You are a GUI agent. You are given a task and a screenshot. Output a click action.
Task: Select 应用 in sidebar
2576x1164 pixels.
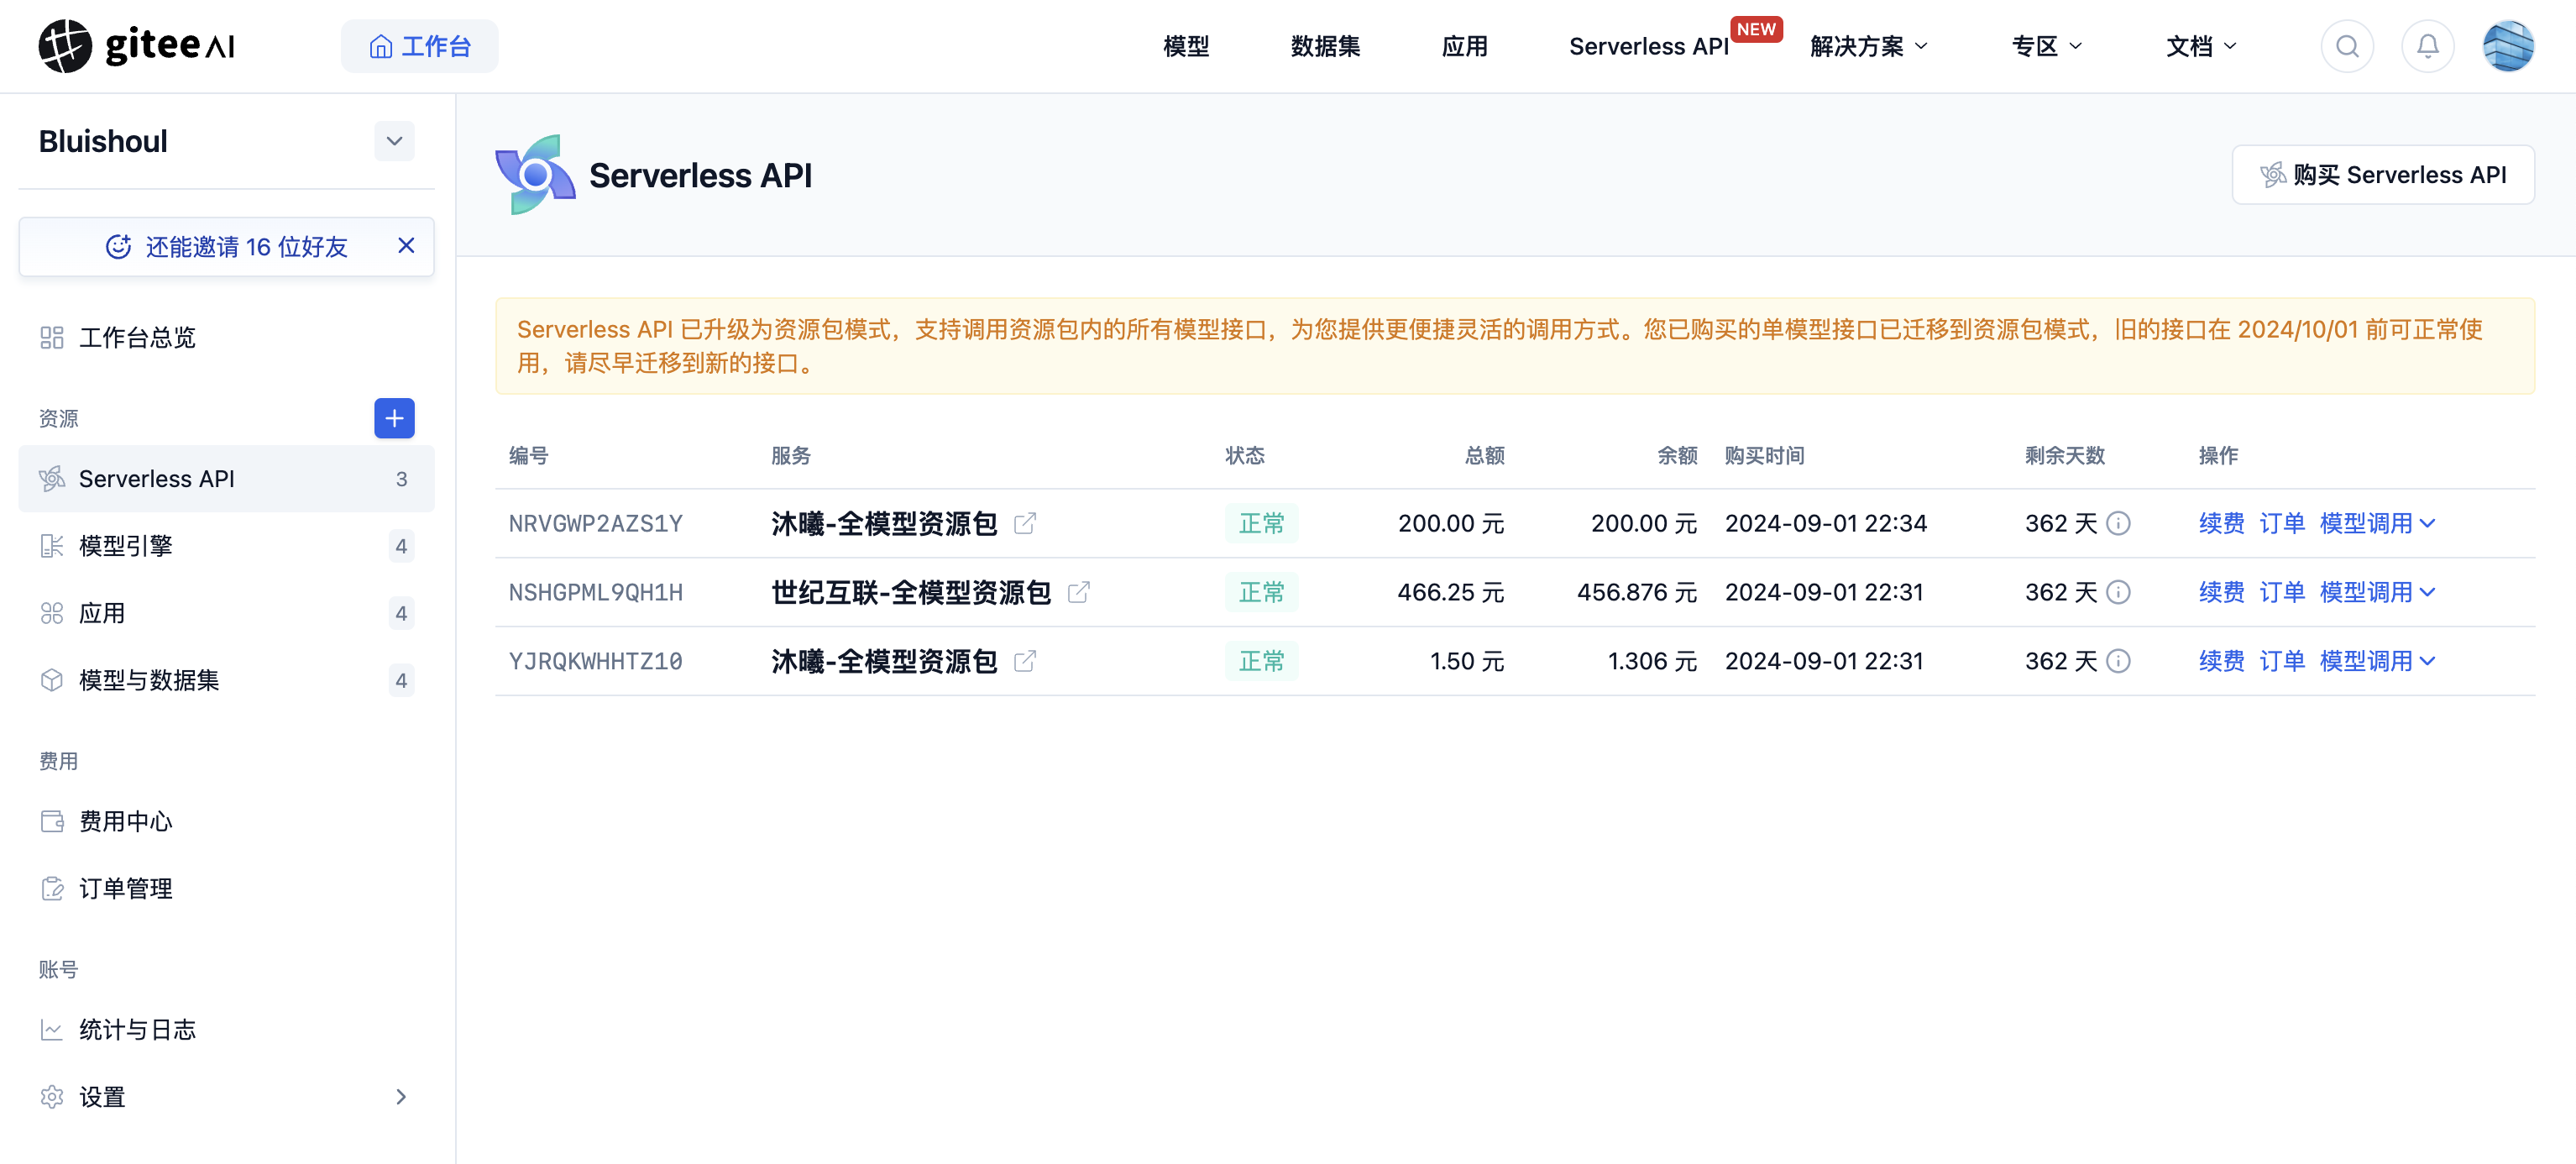click(x=226, y=613)
